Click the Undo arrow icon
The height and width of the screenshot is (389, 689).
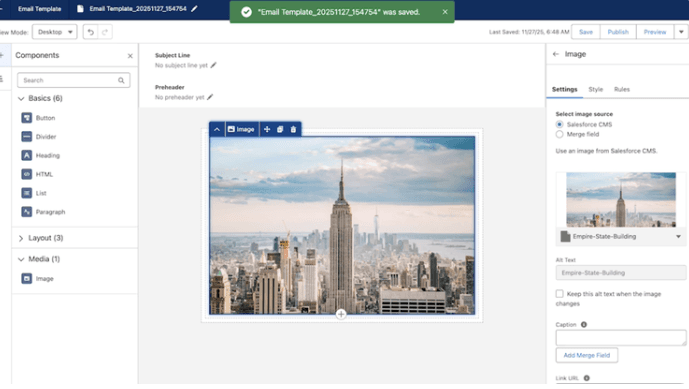[91, 32]
